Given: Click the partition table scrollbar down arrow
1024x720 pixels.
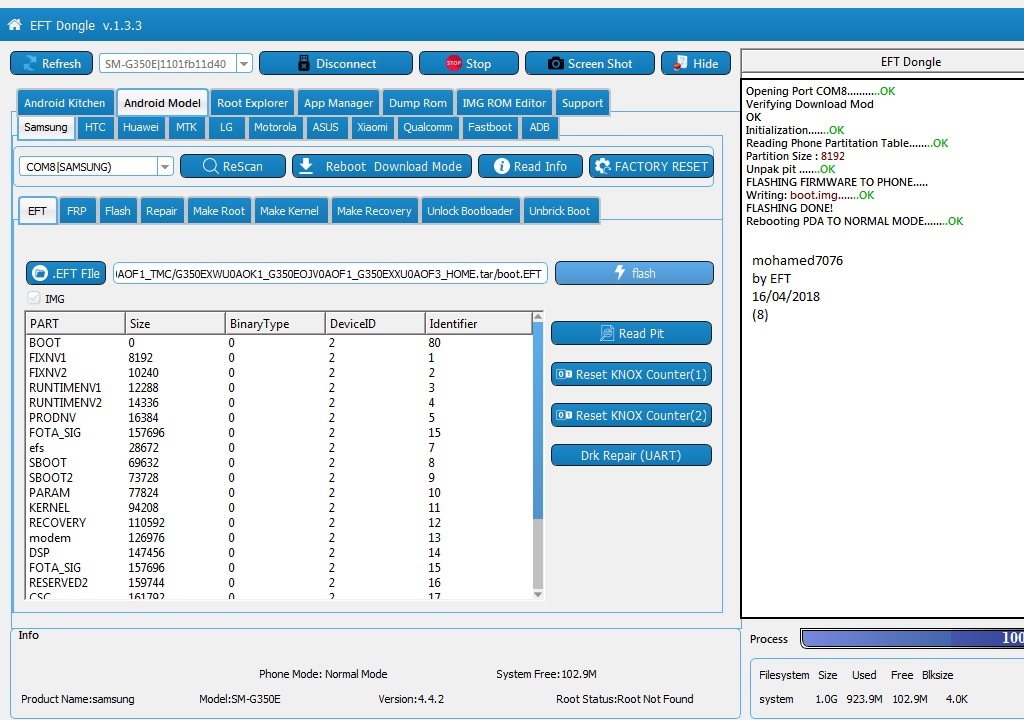Looking at the screenshot, I should 538,594.
